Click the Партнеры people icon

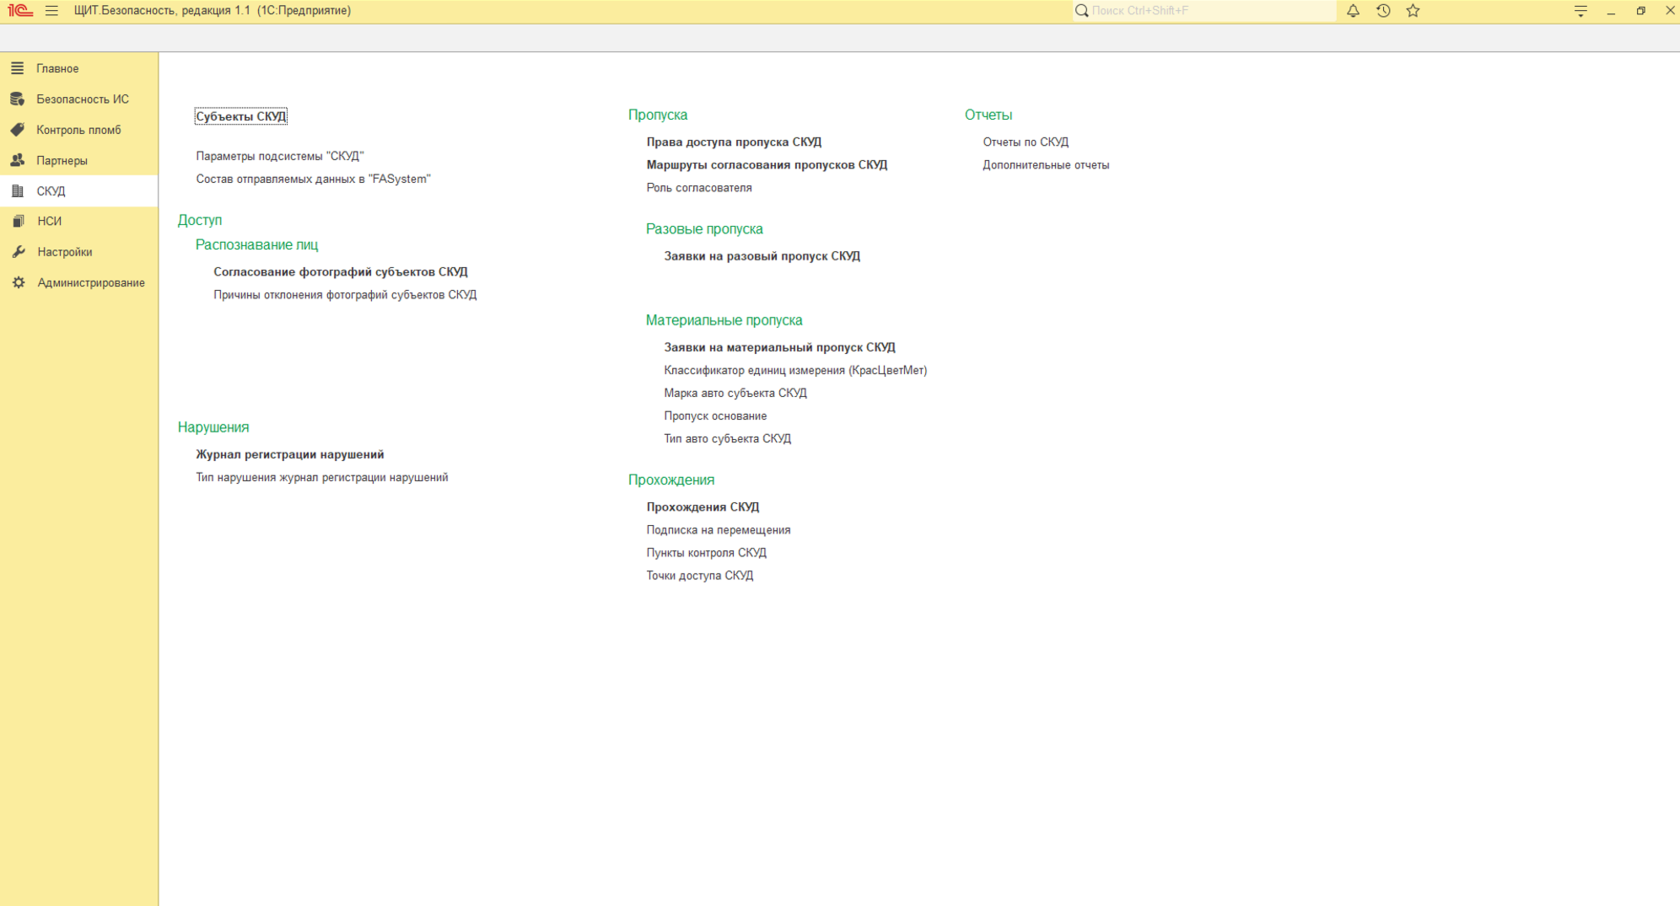(18, 160)
